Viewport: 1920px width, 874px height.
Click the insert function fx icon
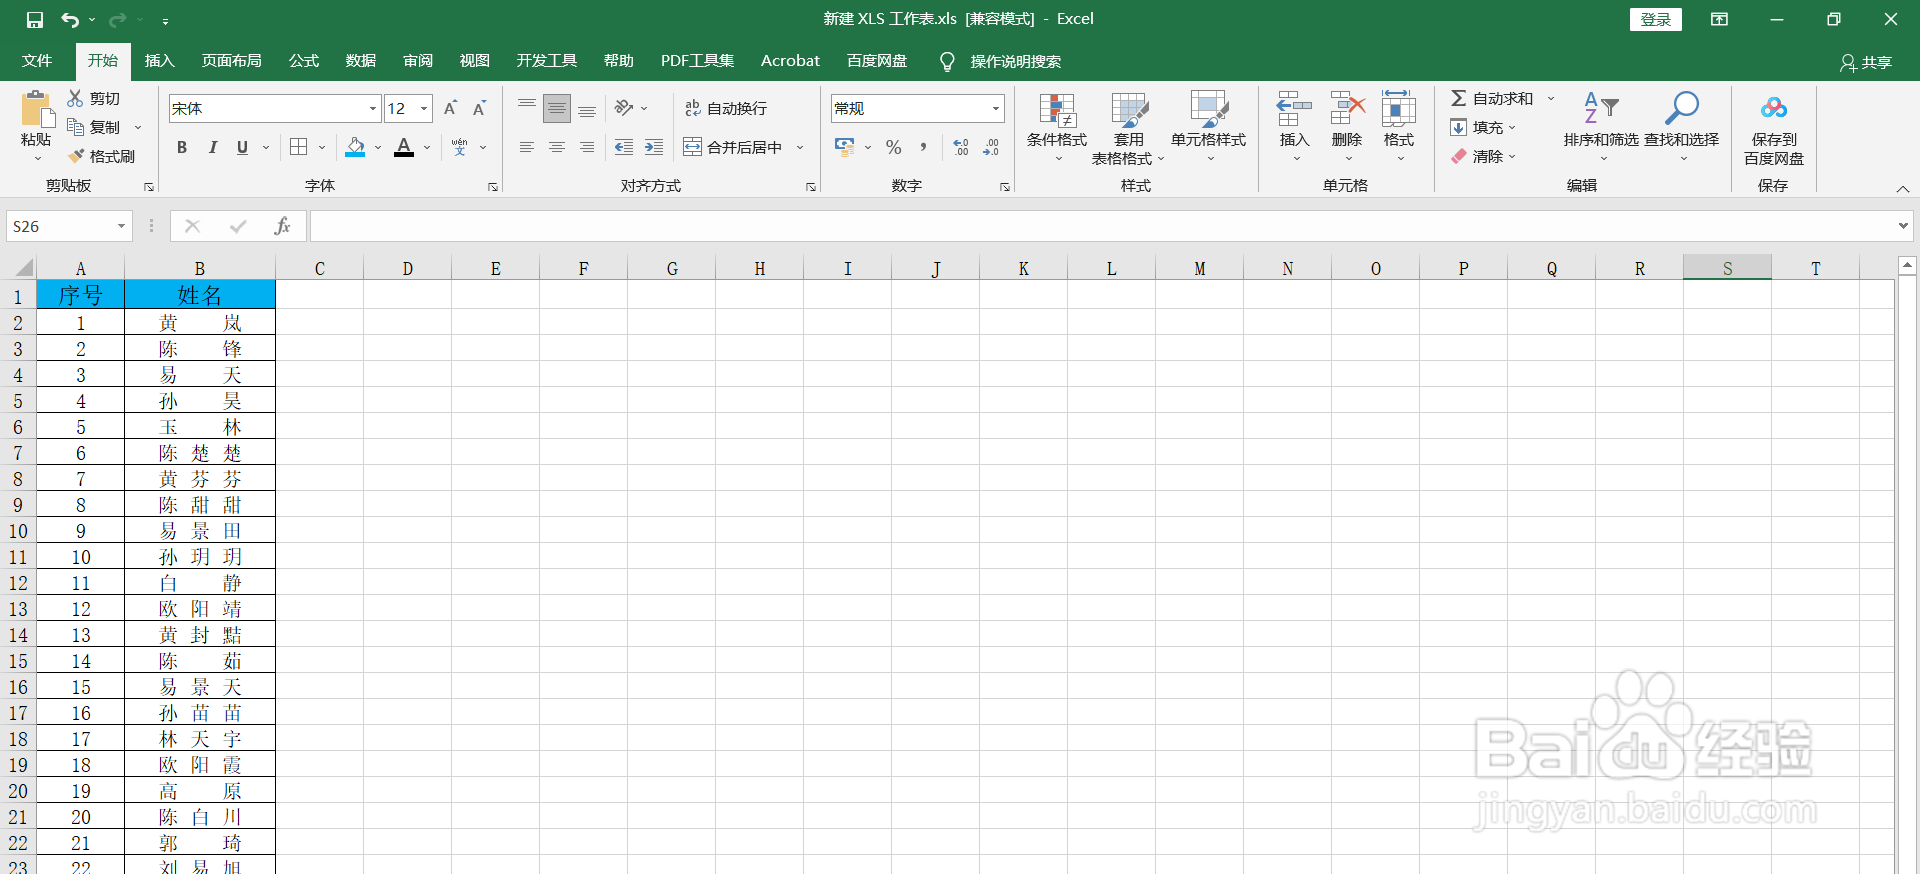pyautogui.click(x=282, y=227)
